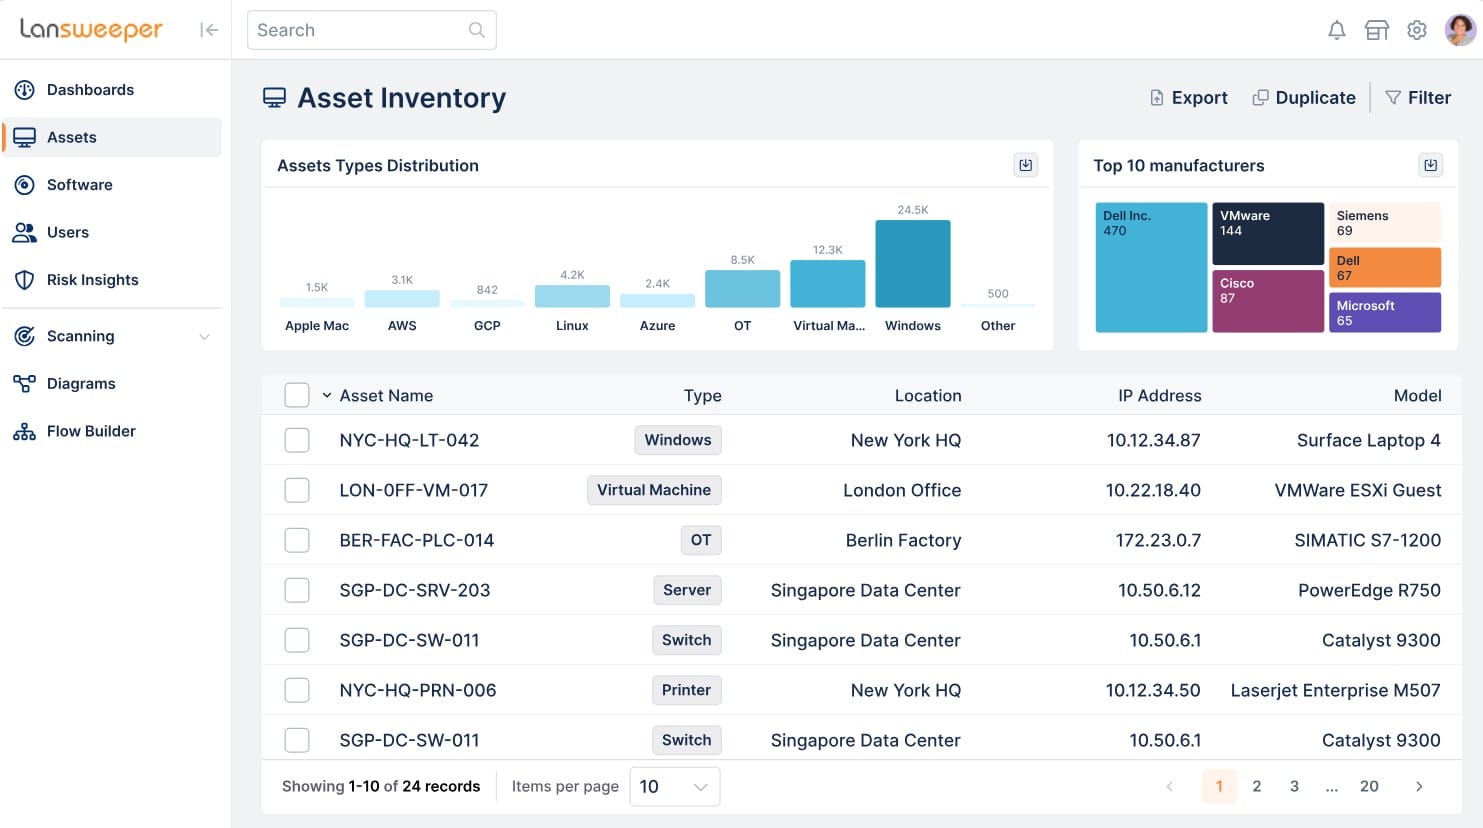Go to page 3
The image size is (1483, 828).
[1294, 787]
